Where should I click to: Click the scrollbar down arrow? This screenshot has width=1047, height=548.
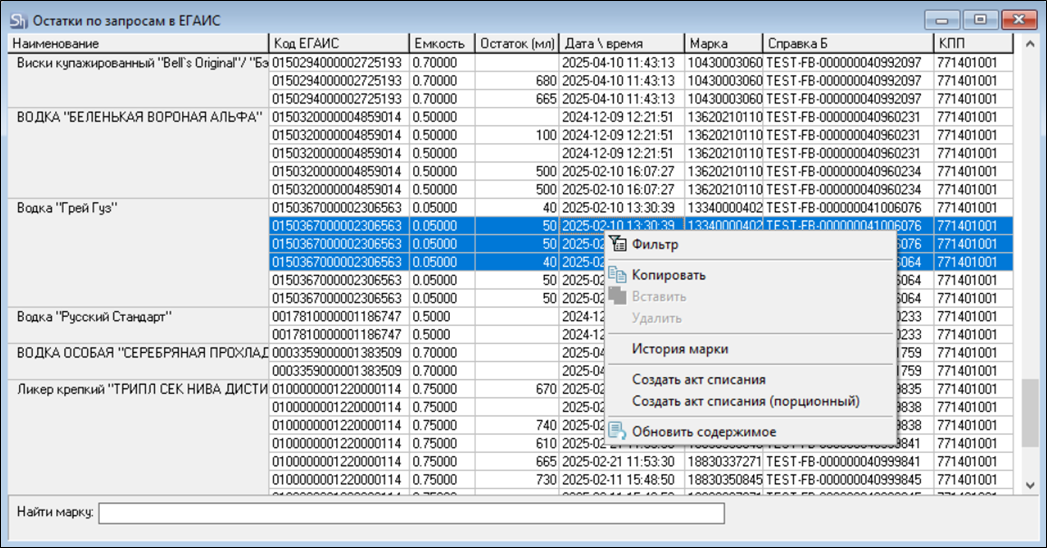[1030, 485]
